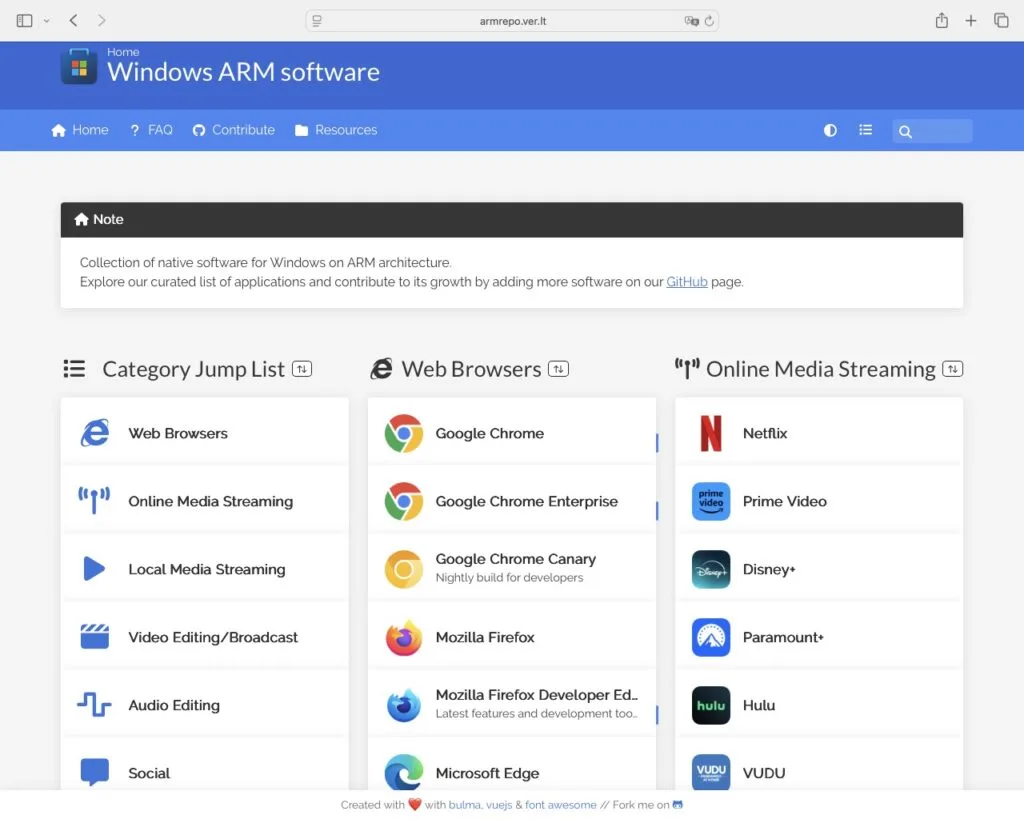Click the Mozilla Firefox icon
This screenshot has width=1024, height=819.
(404, 637)
